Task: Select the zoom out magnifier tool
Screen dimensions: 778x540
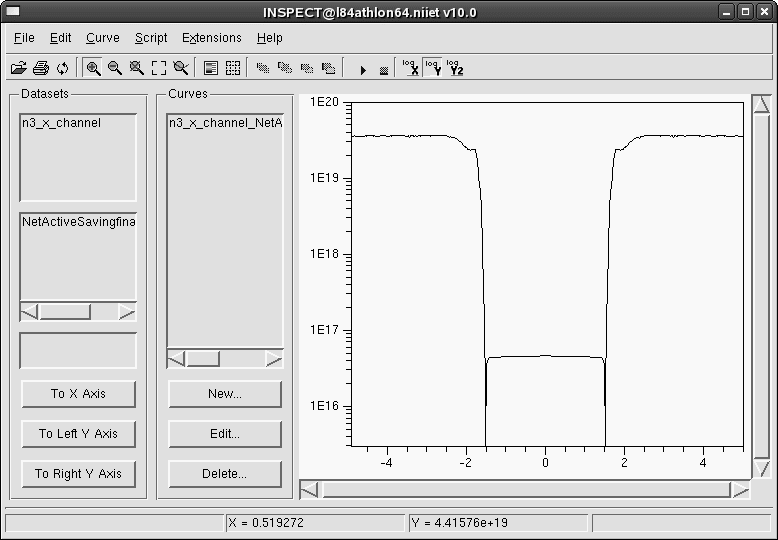Action: pyautogui.click(x=115, y=68)
